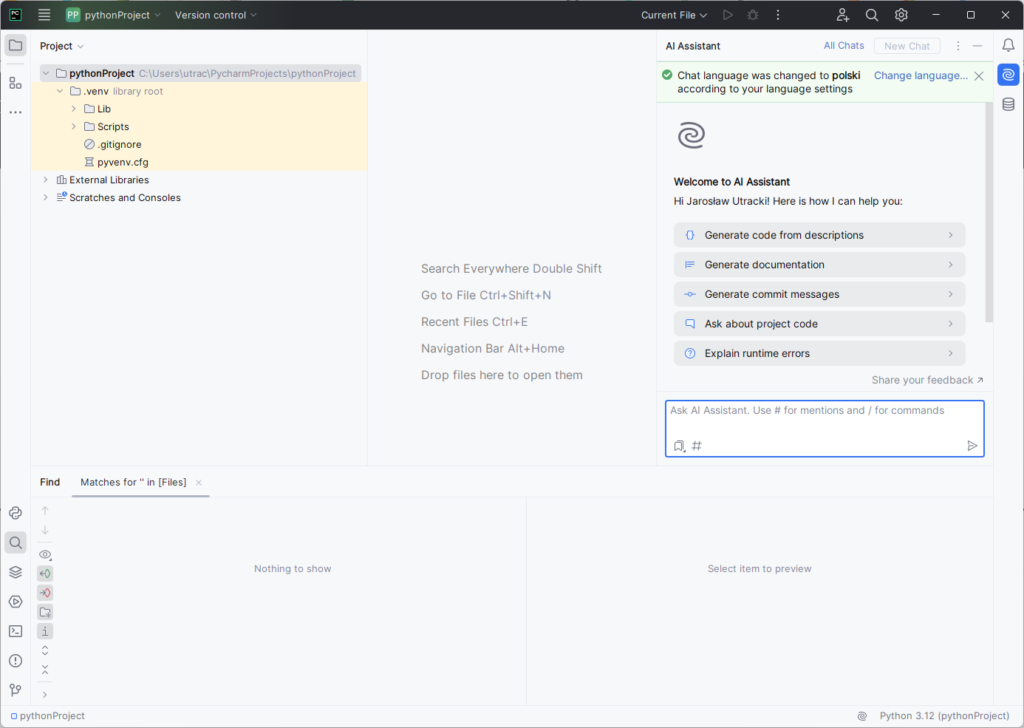Screen dimensions: 1024x728
Task: Open the Structure tool window
Action: (15, 83)
